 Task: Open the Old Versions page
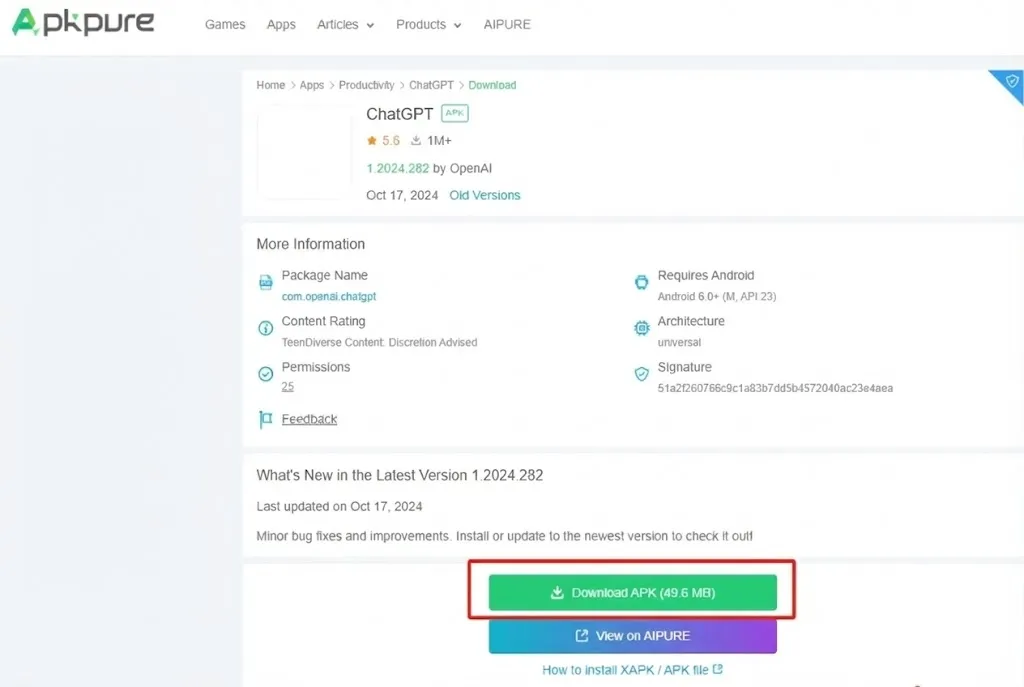484,195
